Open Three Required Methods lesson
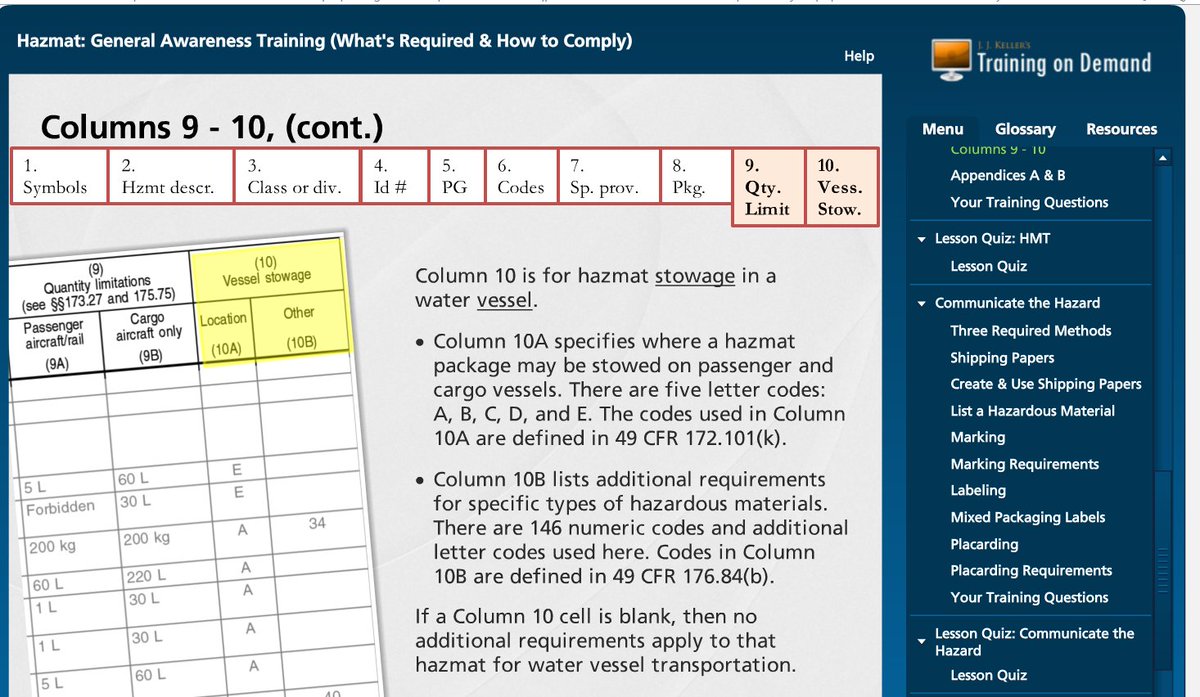This screenshot has width=1200, height=697. click(x=1030, y=331)
